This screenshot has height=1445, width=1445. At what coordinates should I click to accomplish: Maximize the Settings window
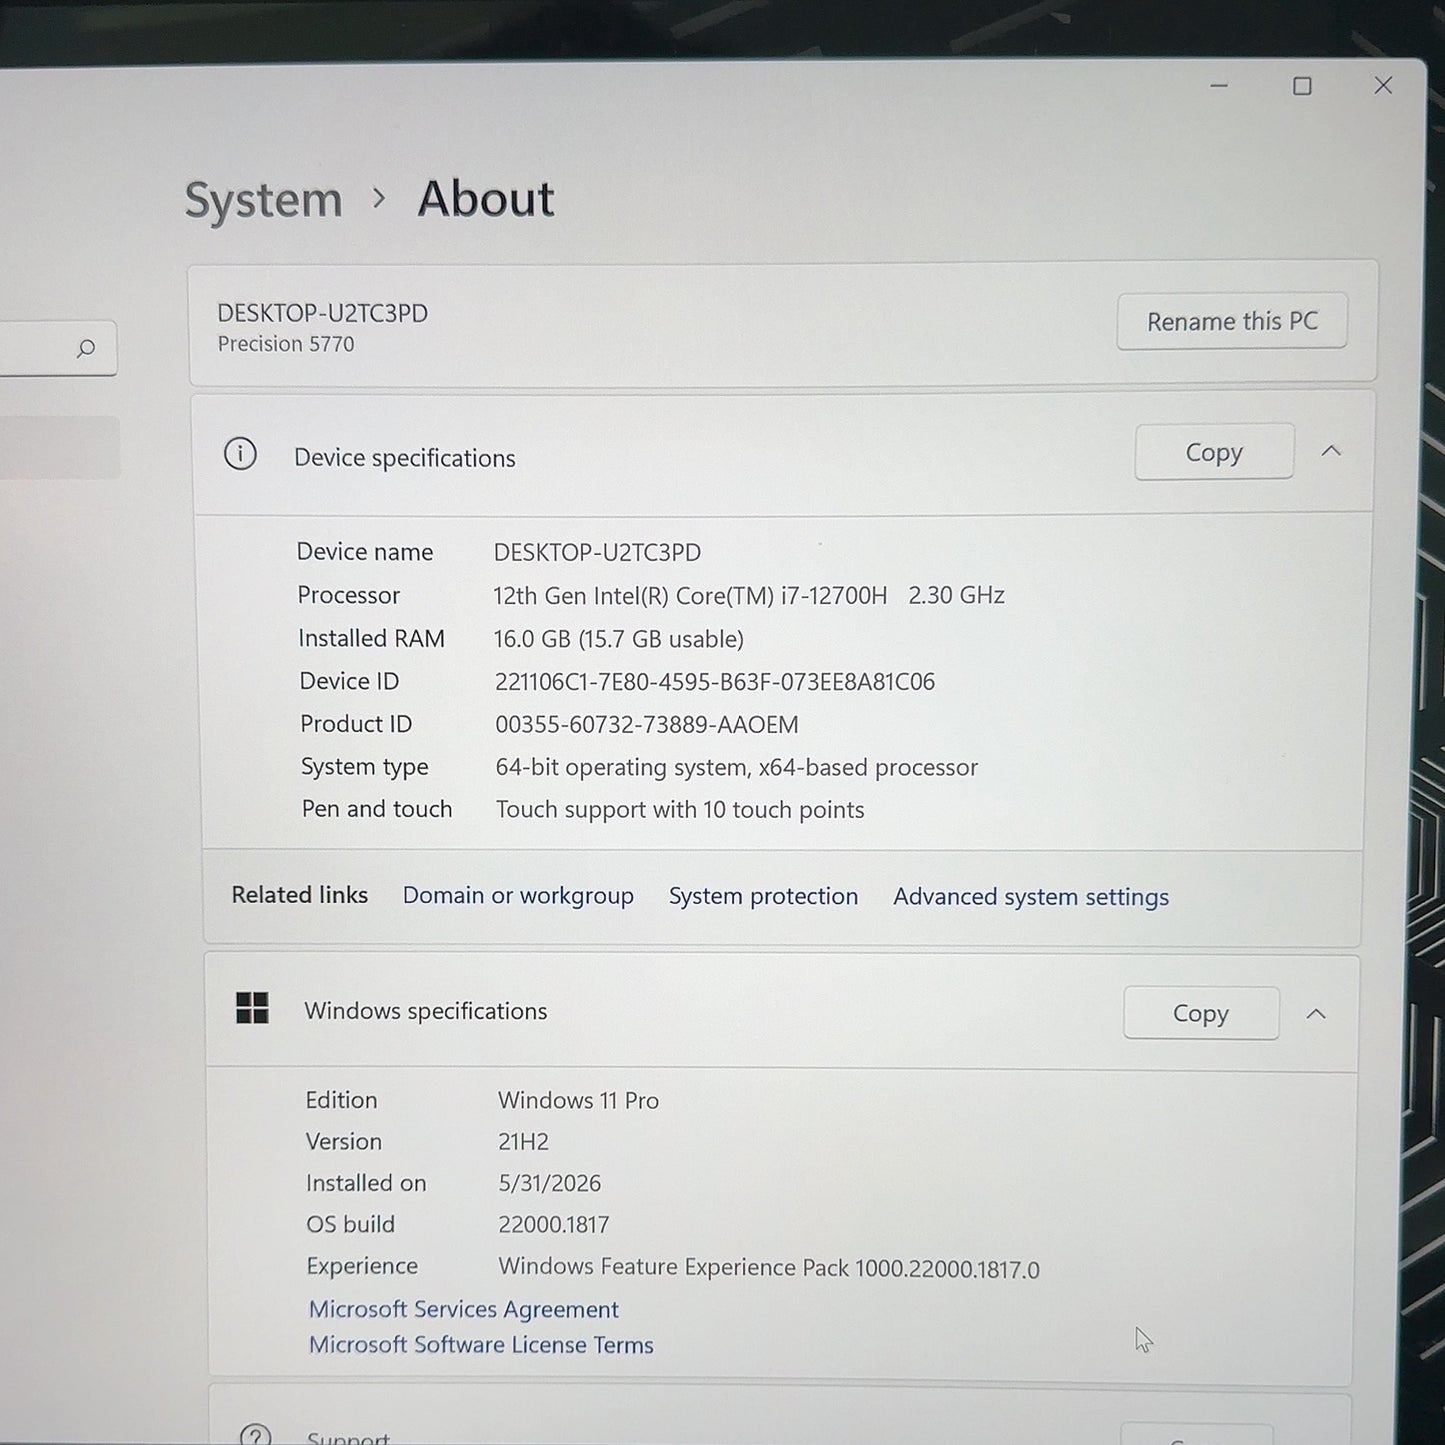[1302, 86]
